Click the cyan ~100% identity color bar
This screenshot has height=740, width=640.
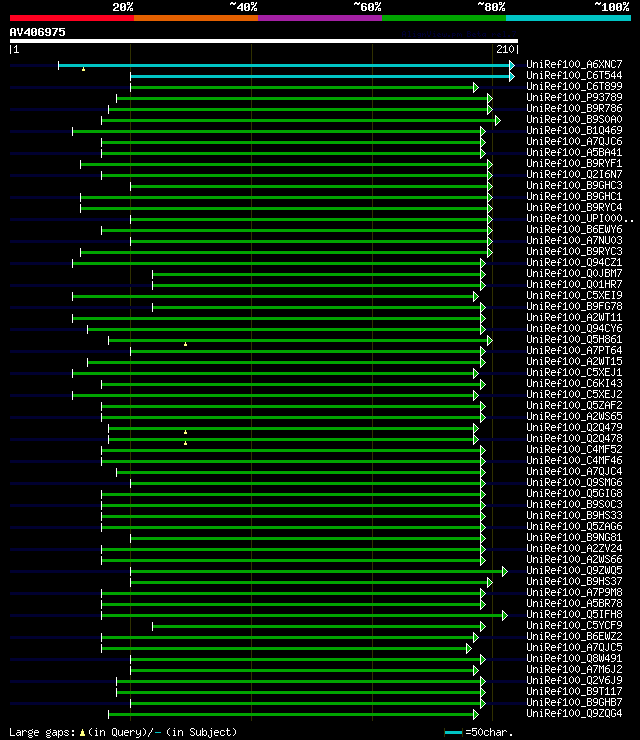568,18
